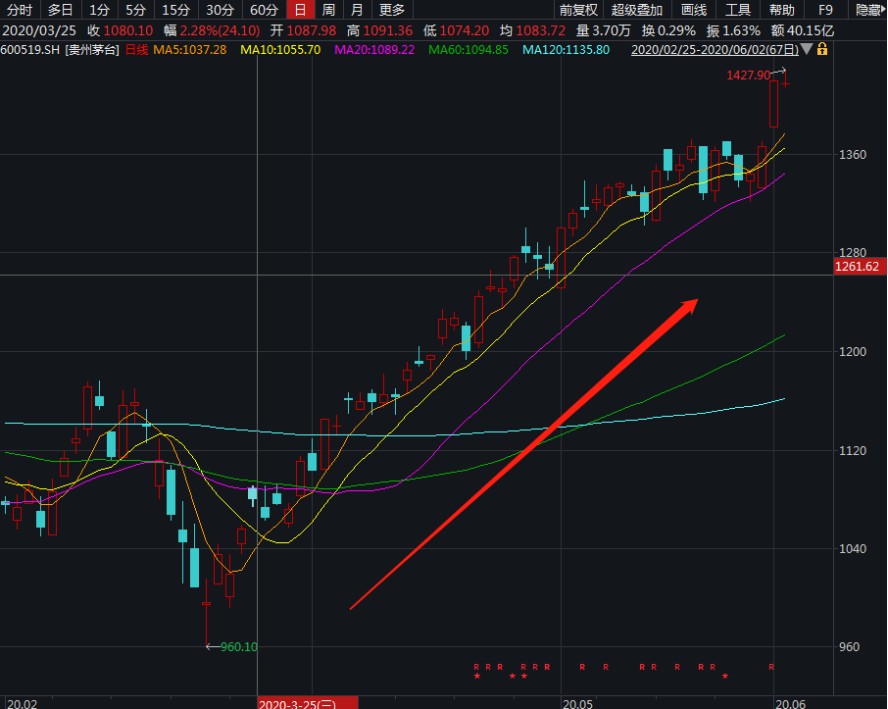
Task: Select the 周 weekly period tab
Action: click(x=328, y=10)
